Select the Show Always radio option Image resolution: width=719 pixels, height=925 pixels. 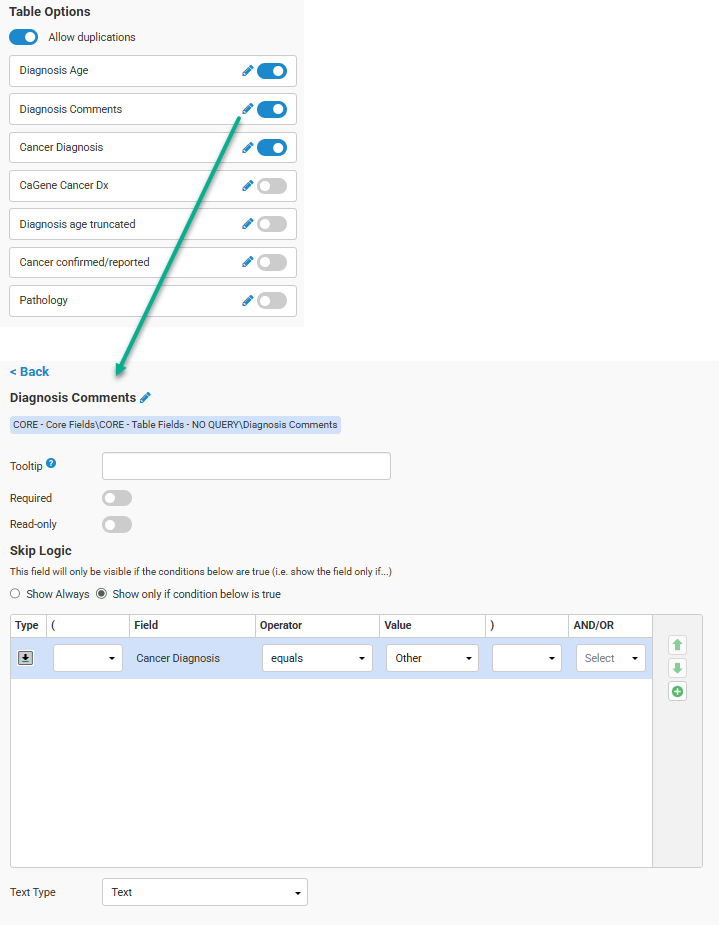pos(16,594)
